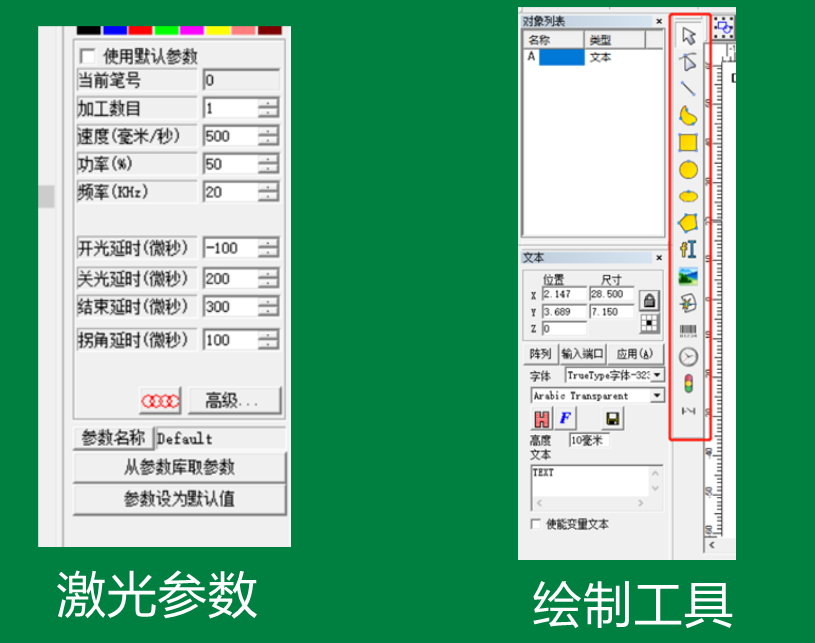Select the blue pen color swatch
Screen dimensions: 815x643
coord(115,30)
